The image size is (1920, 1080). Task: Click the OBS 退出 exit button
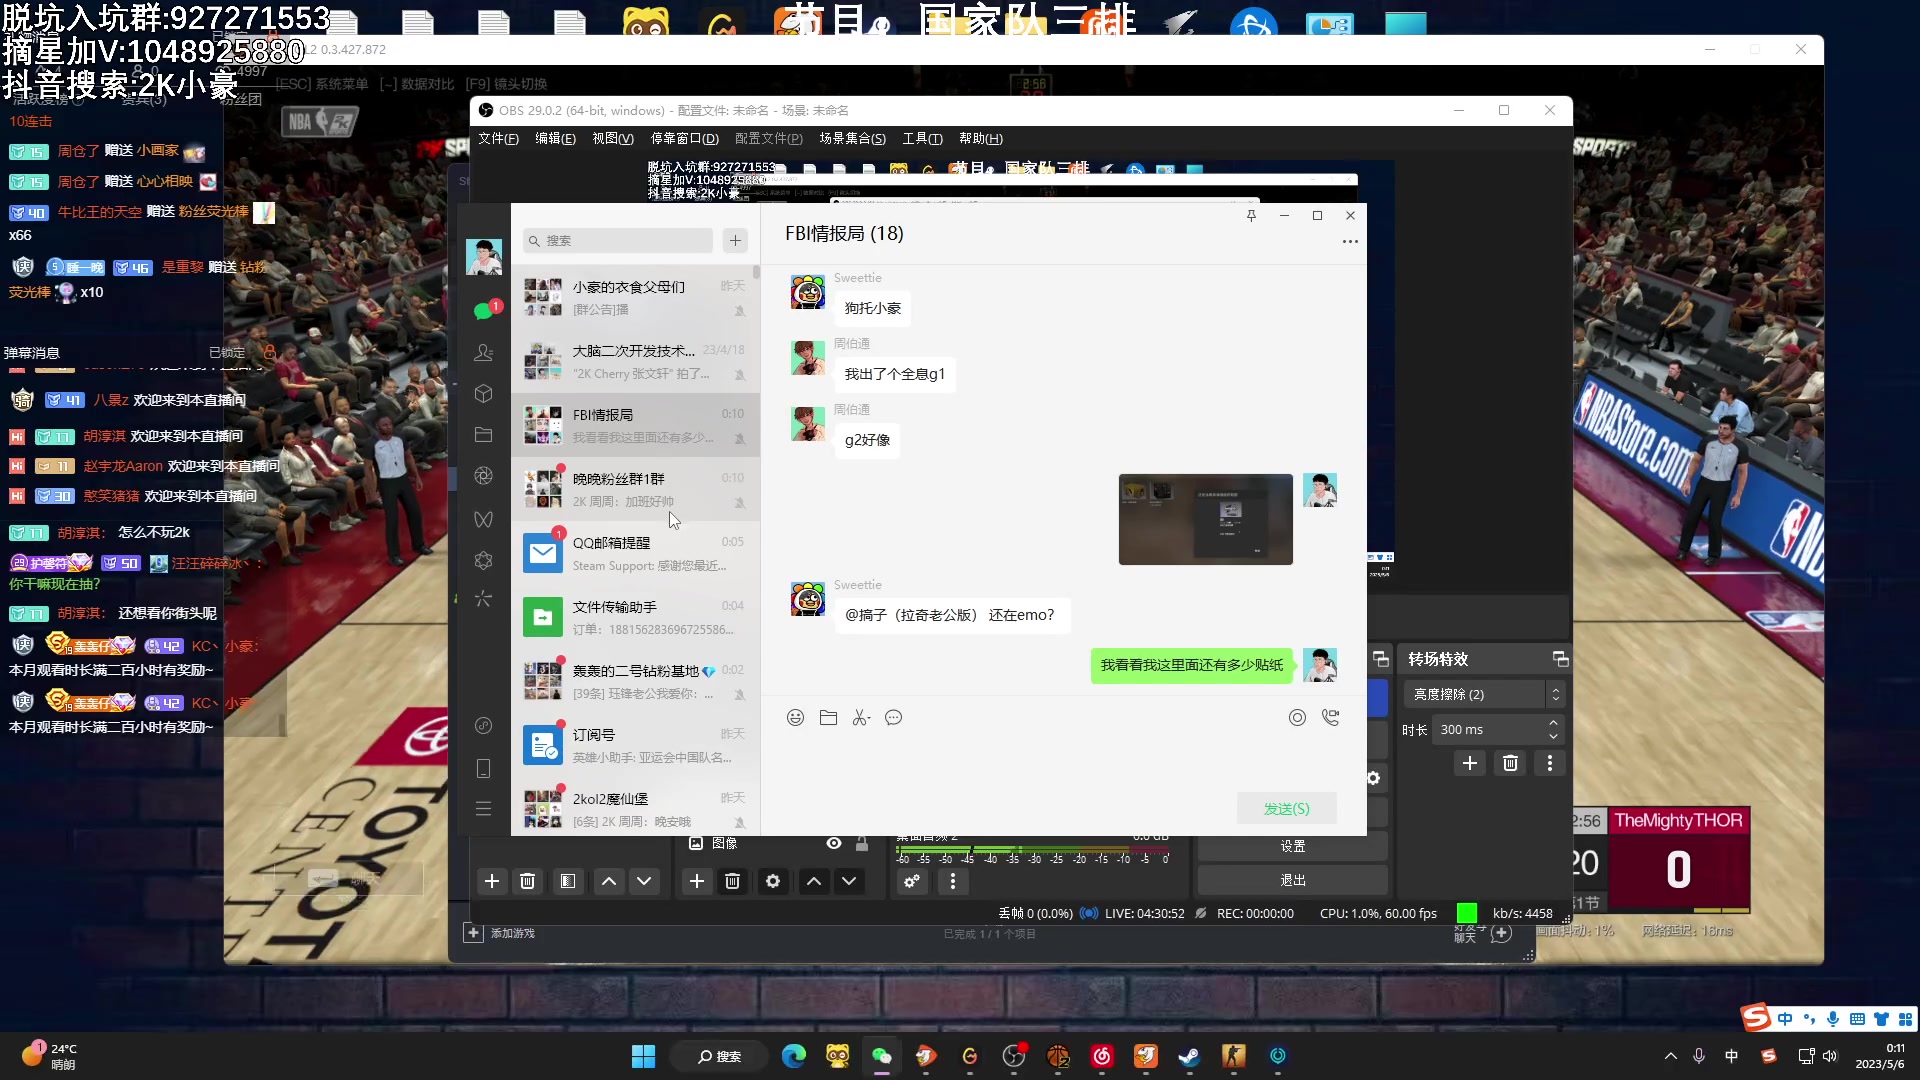1293,880
